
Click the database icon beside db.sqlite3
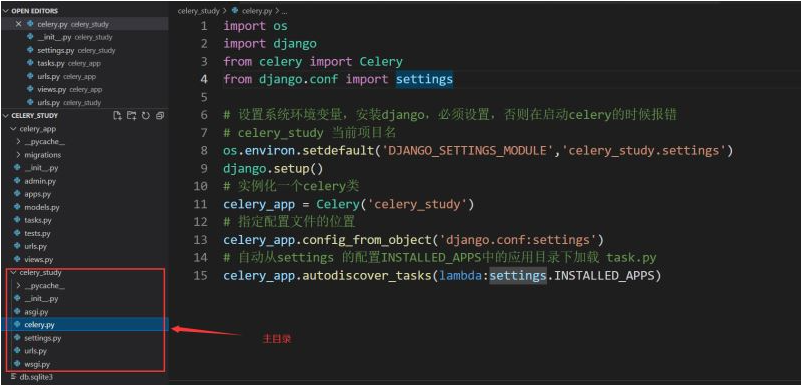tap(13, 377)
